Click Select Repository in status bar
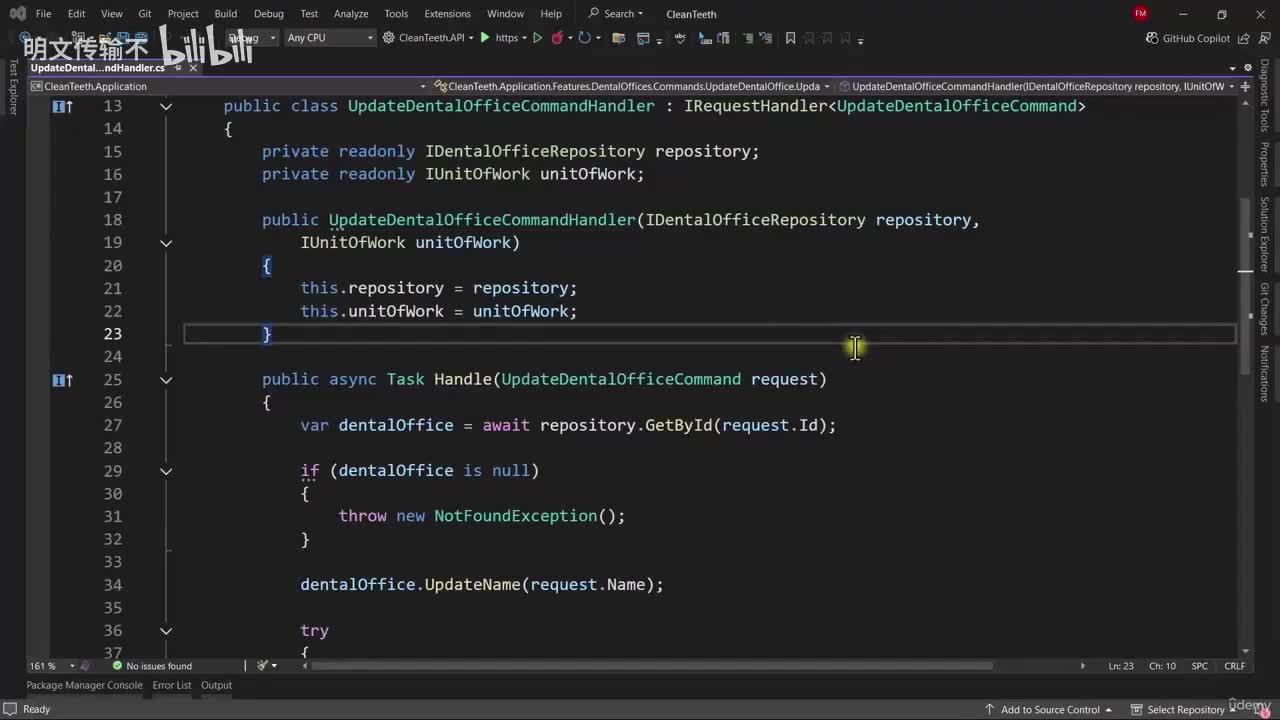This screenshot has width=1280, height=720. [x=1185, y=709]
